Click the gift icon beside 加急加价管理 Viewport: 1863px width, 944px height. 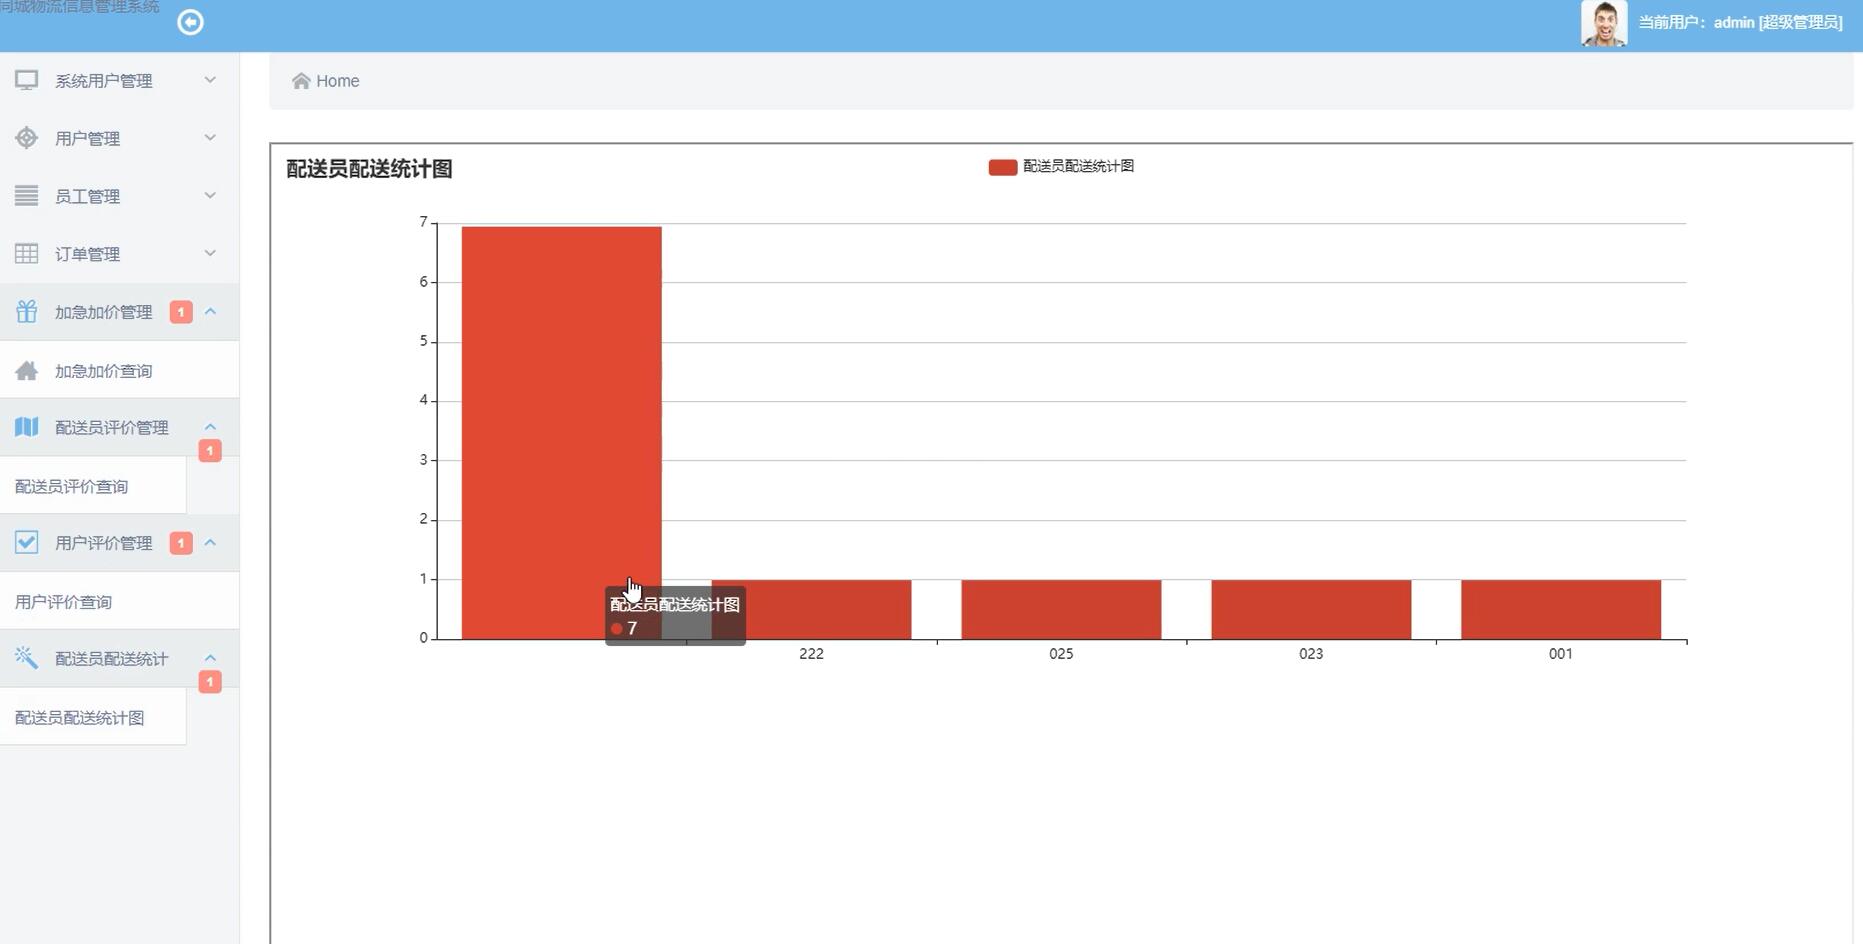pos(27,312)
